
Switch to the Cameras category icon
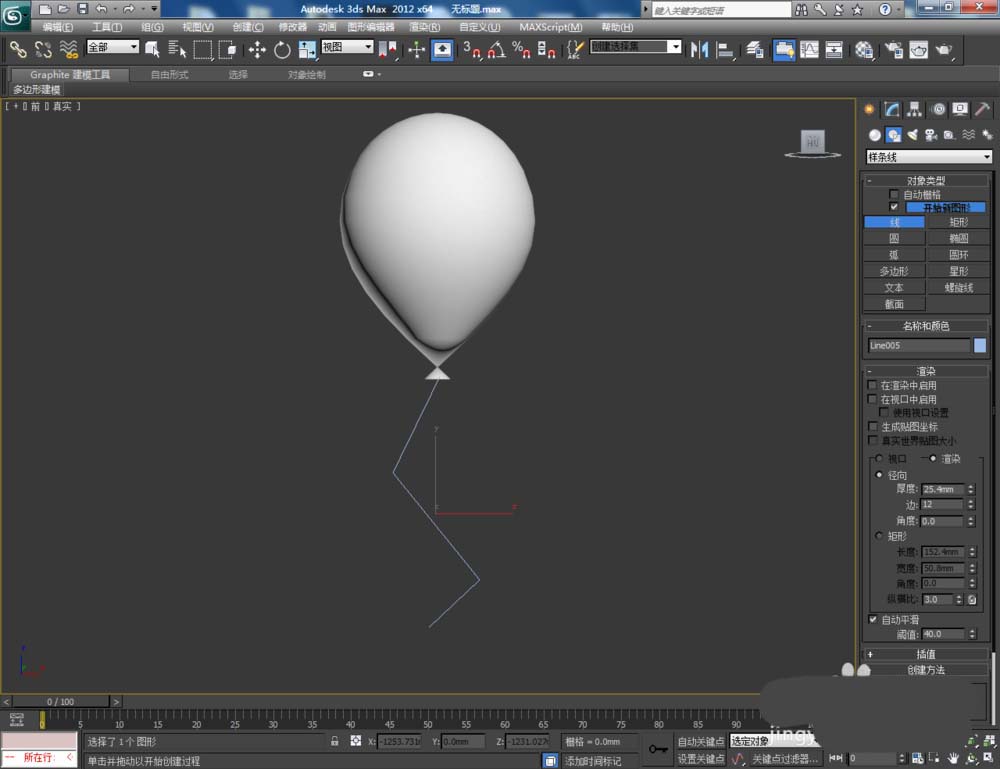pyautogui.click(x=930, y=135)
